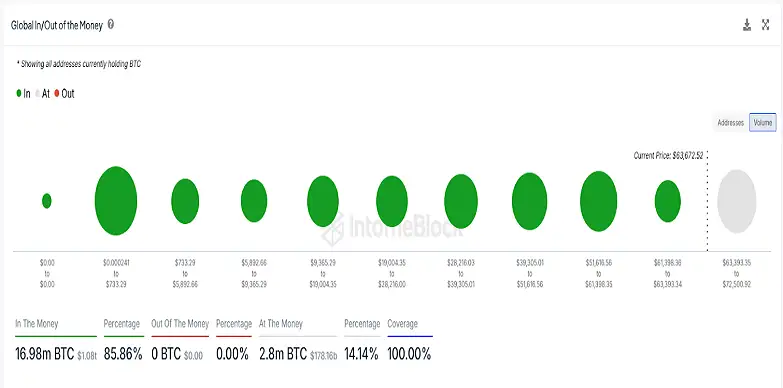This screenshot has height=388, width=783.
Task: Click the download chart icon
Action: point(747,25)
